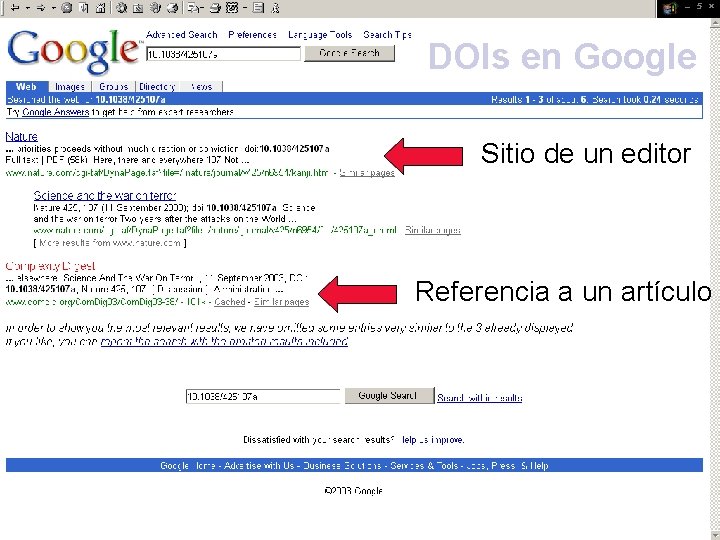This screenshot has width=720, height=540.
Task: Click the top Google Search button
Action: coord(349,53)
